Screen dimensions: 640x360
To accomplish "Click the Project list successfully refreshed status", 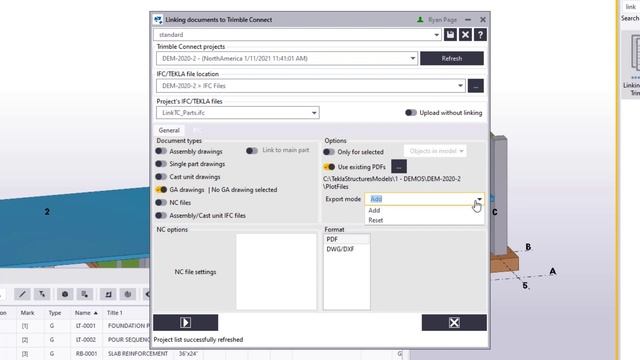I will (x=198, y=340).
